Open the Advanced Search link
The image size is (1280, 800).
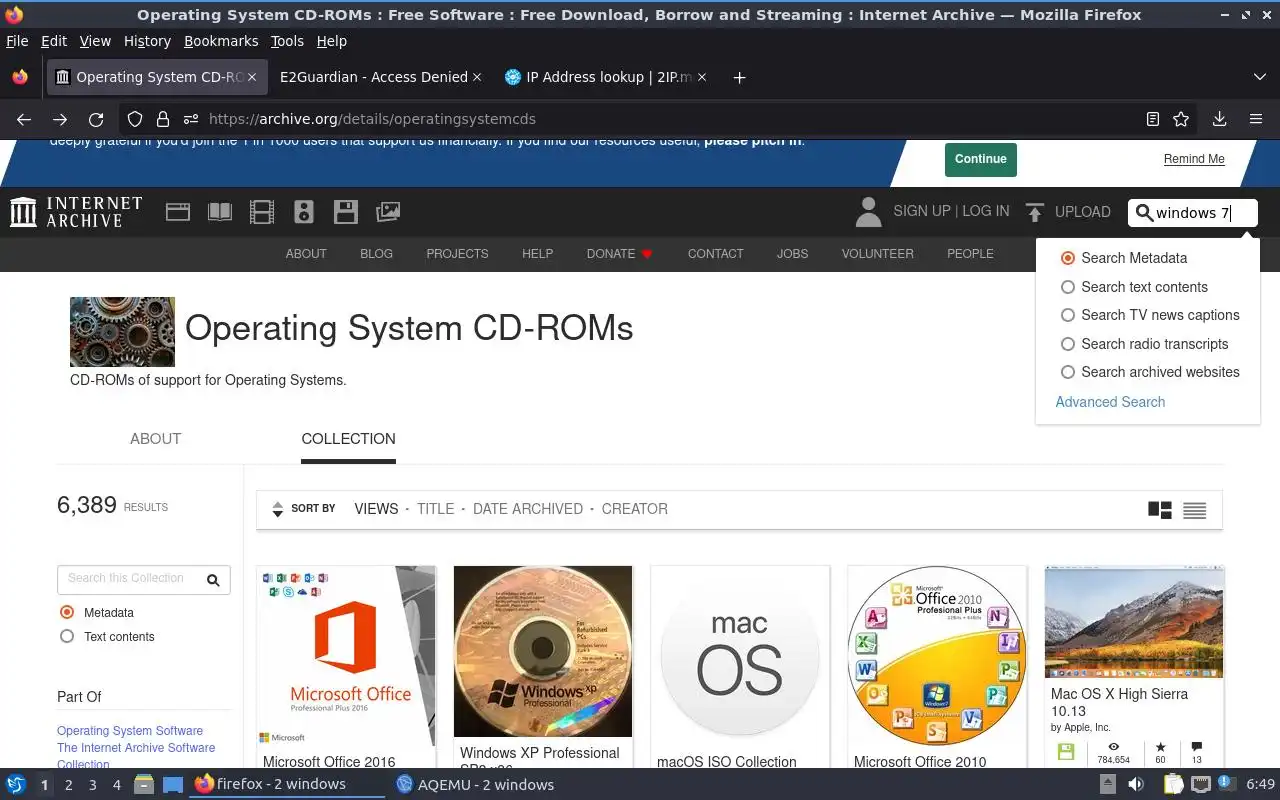(1110, 402)
